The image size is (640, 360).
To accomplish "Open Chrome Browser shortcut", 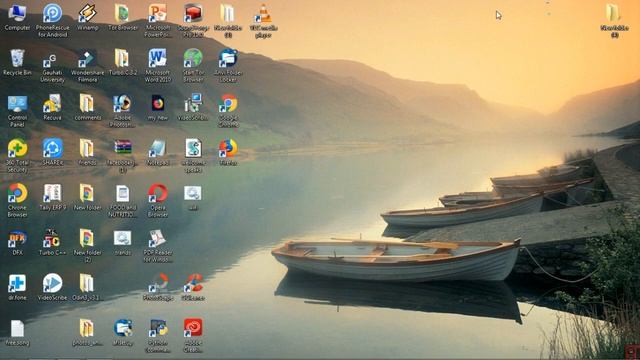I will pyautogui.click(x=17, y=200).
